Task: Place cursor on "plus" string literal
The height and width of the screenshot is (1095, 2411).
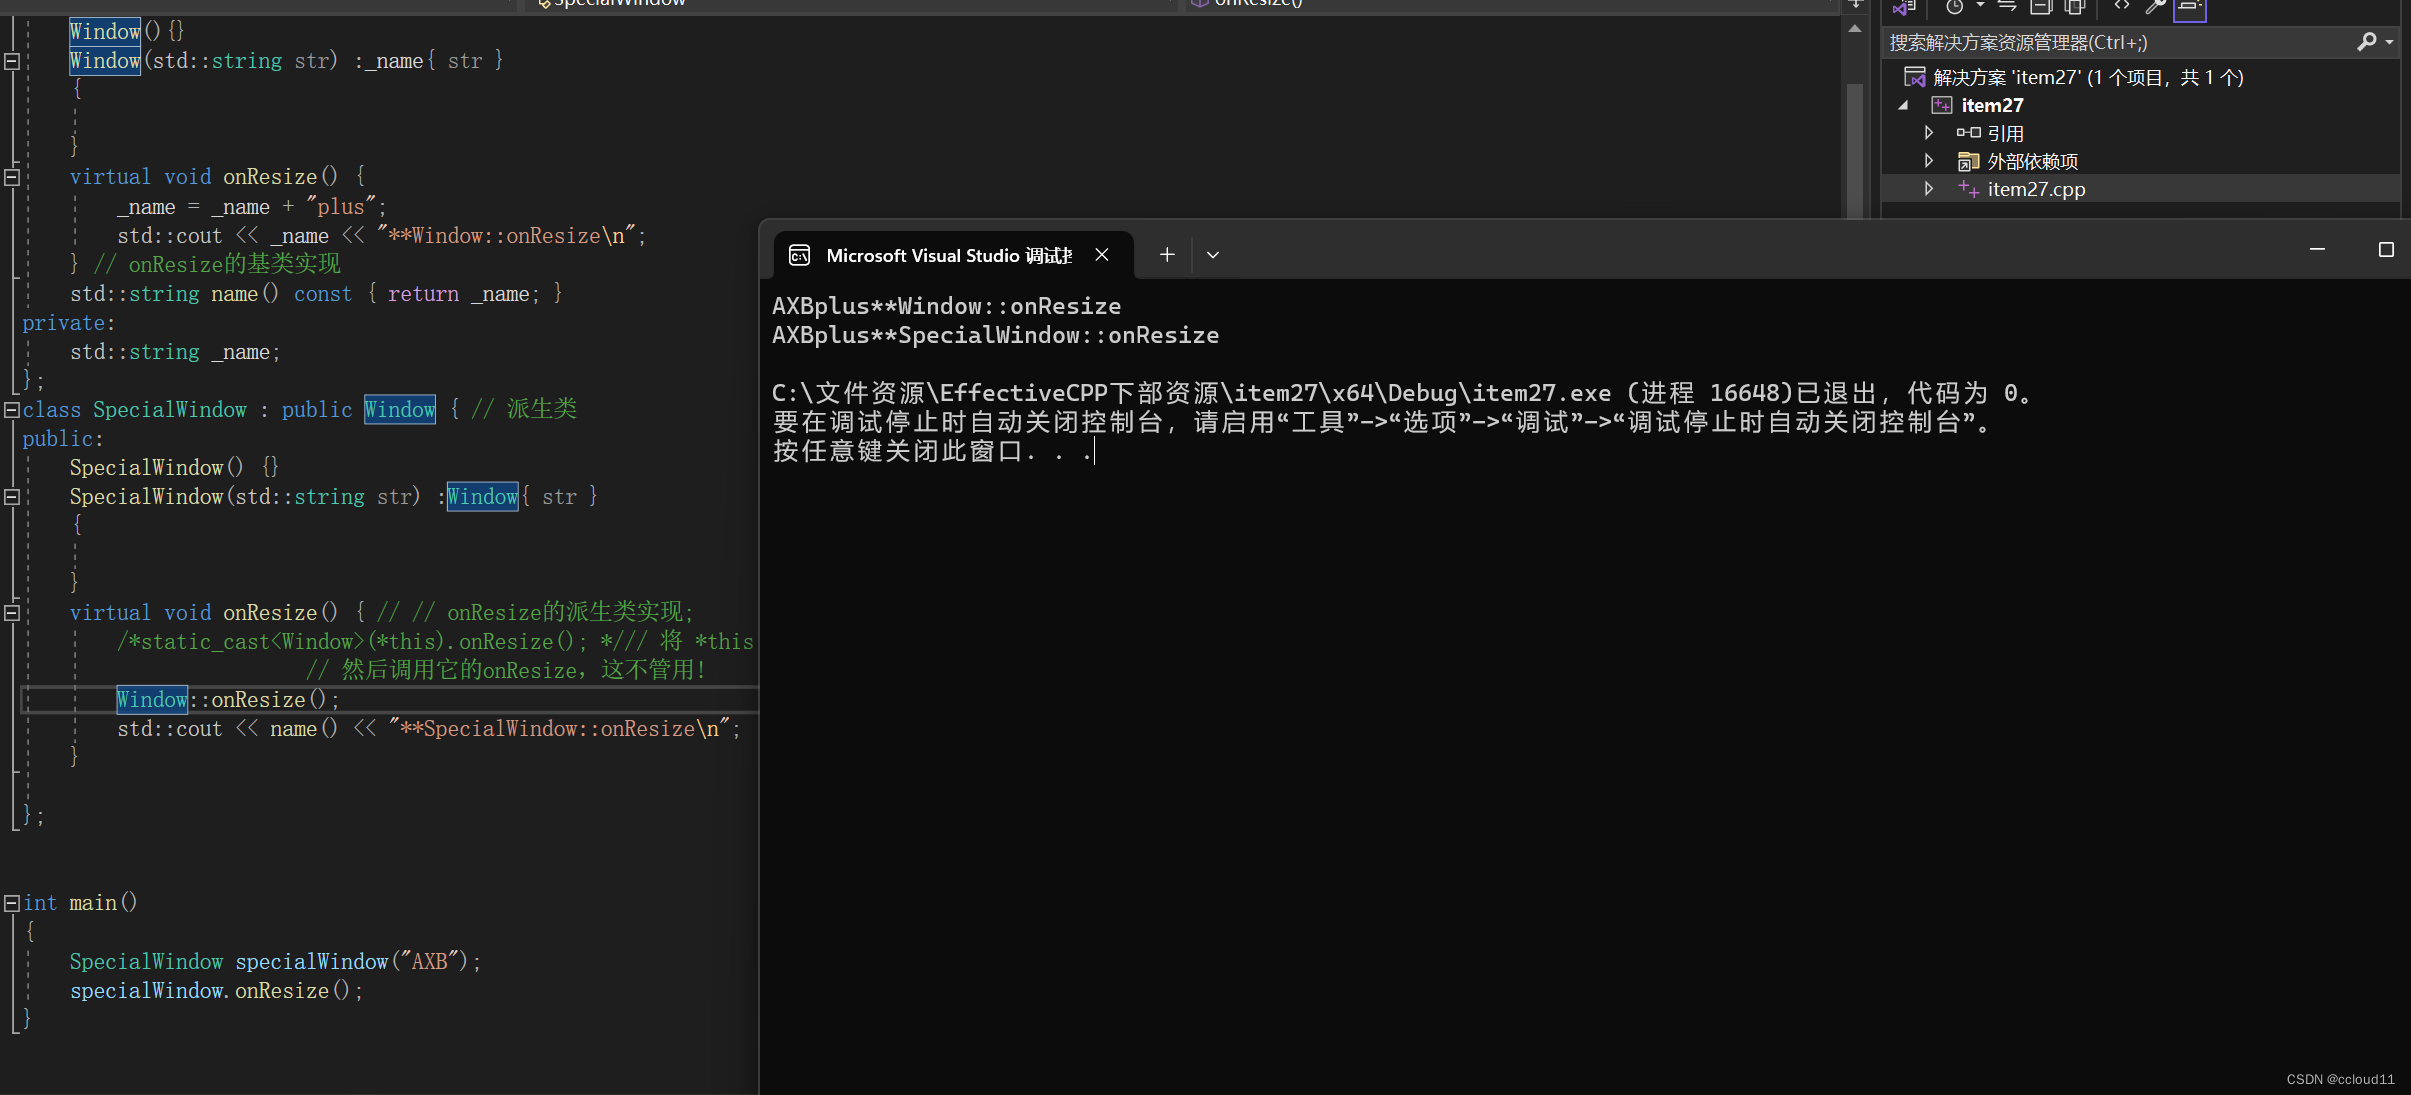Action: click(x=340, y=207)
